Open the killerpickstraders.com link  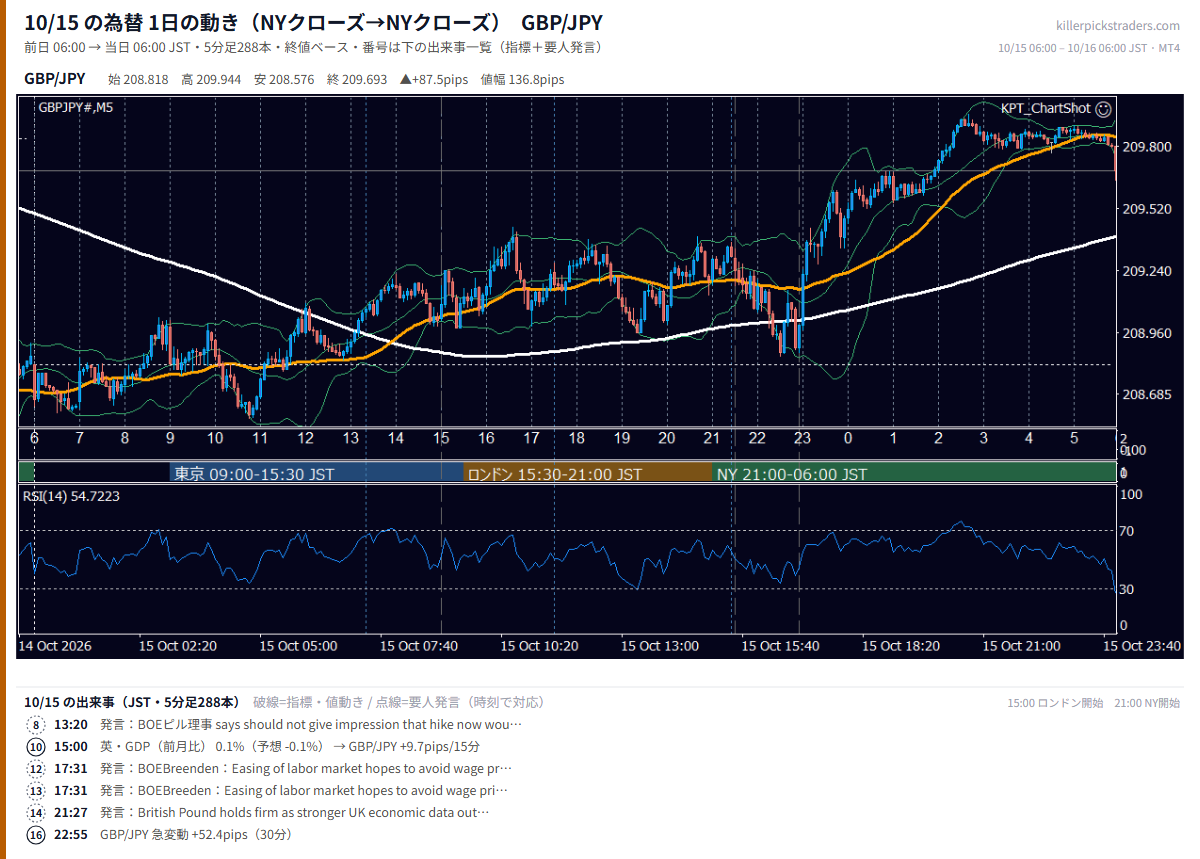1118,26
